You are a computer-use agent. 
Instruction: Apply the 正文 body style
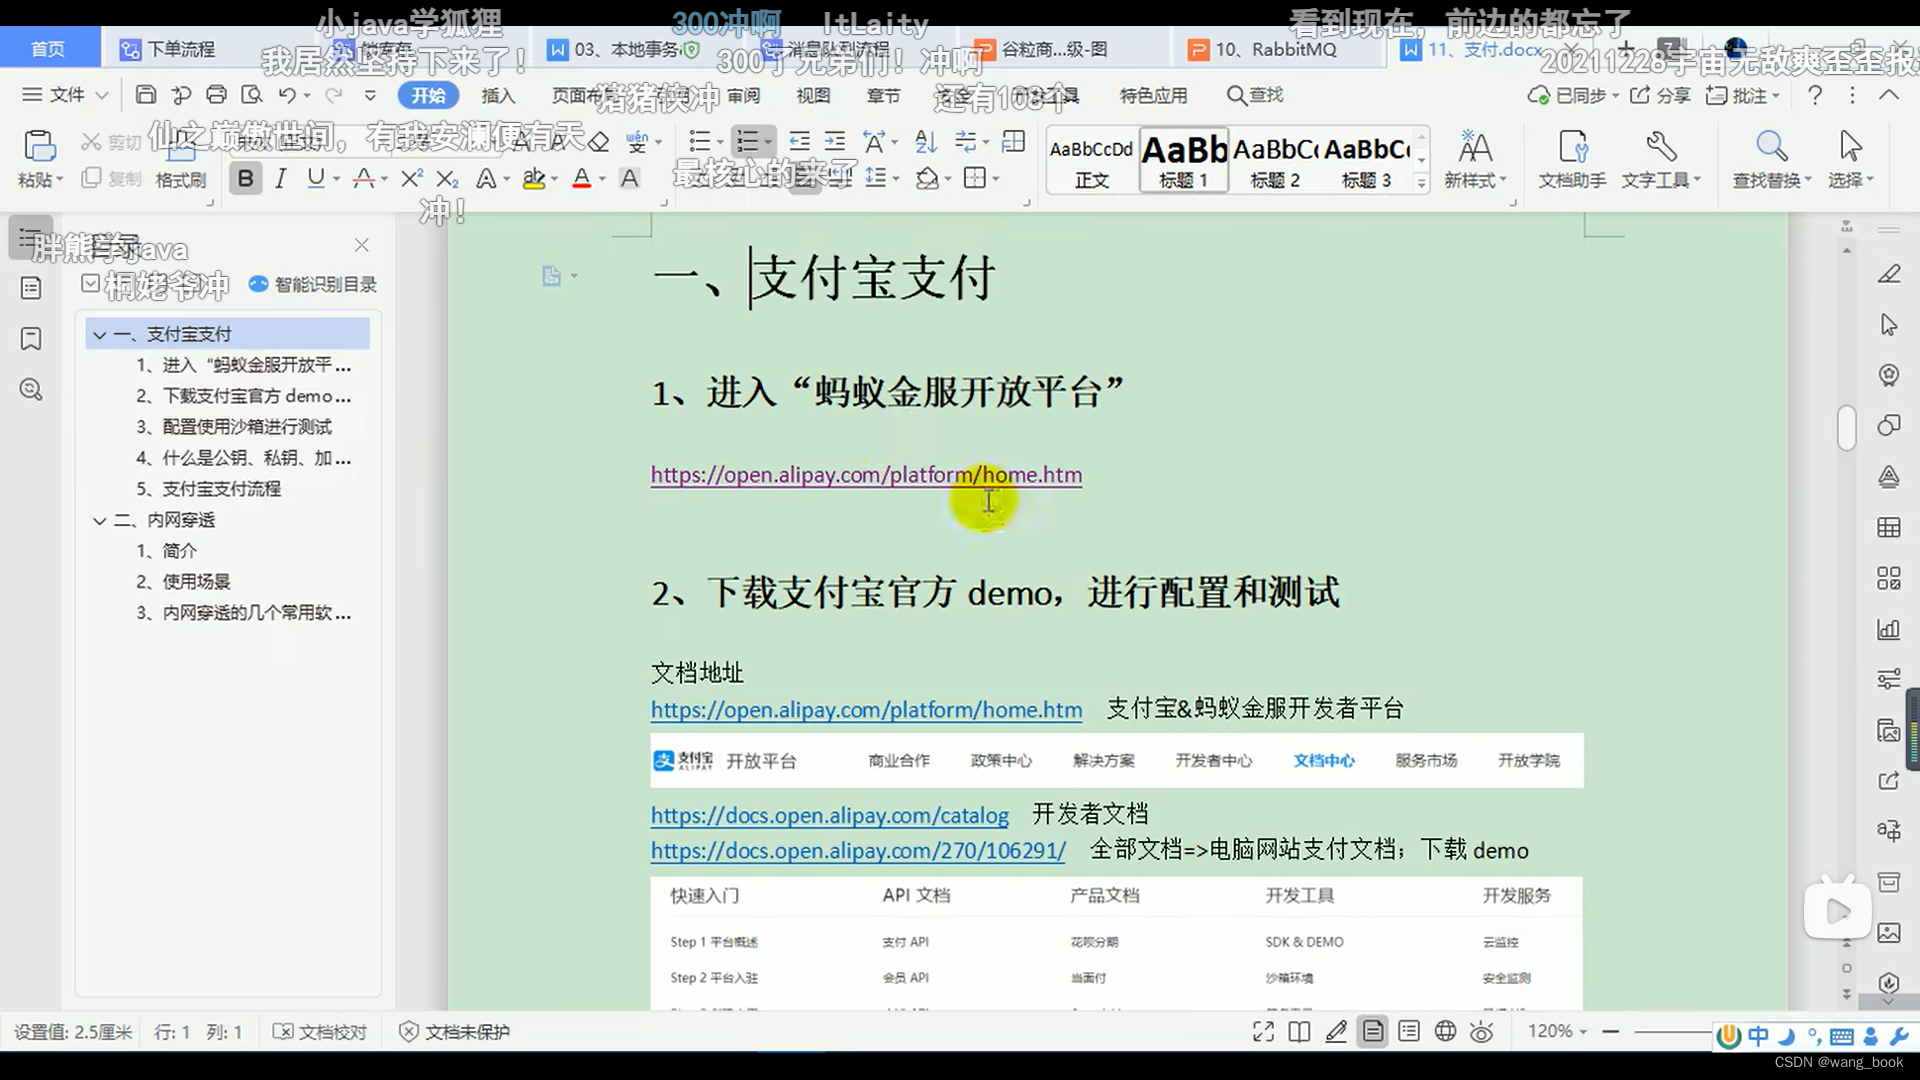click(x=1091, y=160)
